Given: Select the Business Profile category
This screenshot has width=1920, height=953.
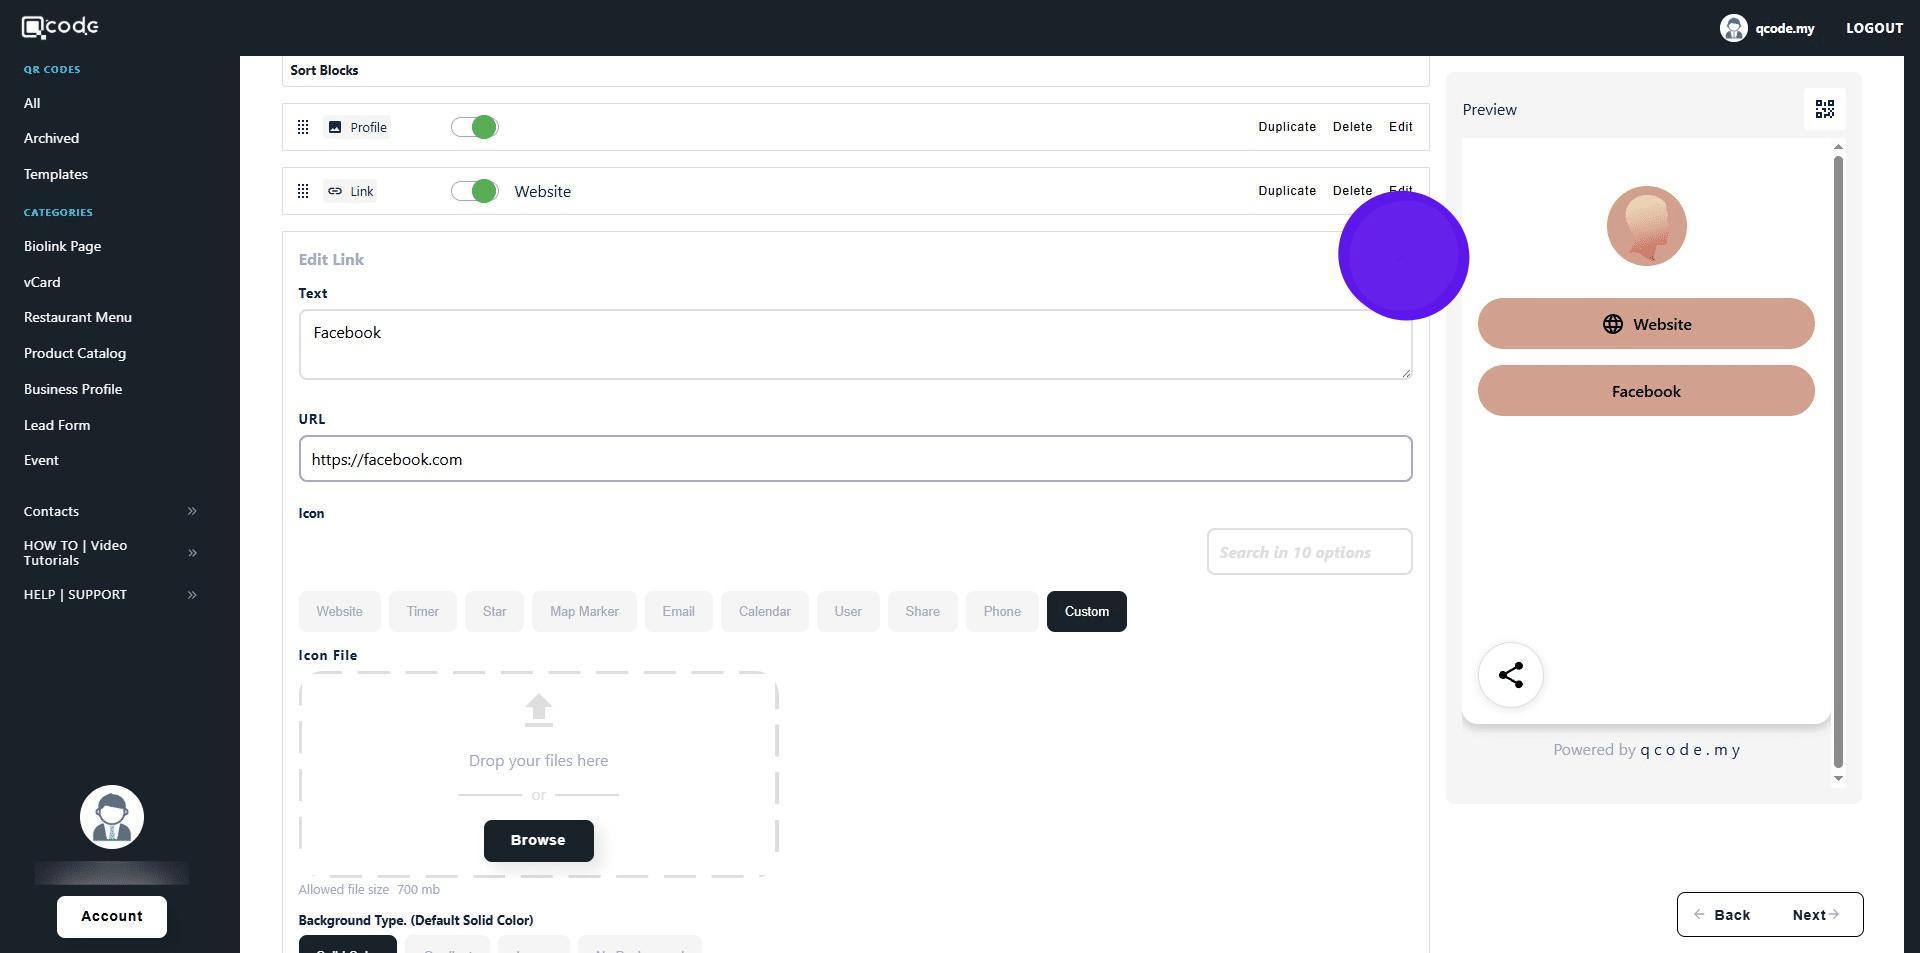Looking at the screenshot, I should (73, 389).
